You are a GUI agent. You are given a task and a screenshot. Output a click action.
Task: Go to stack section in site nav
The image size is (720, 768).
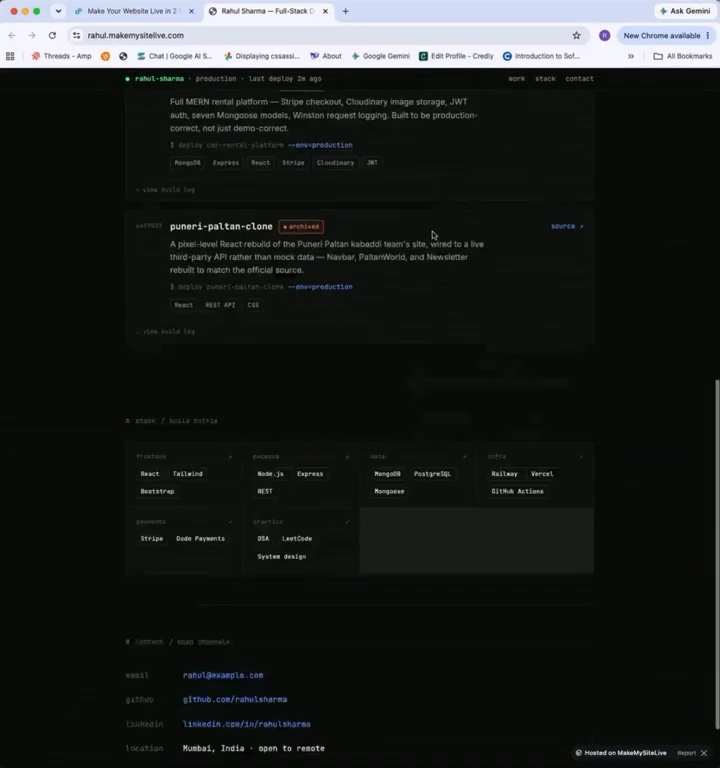click(545, 78)
